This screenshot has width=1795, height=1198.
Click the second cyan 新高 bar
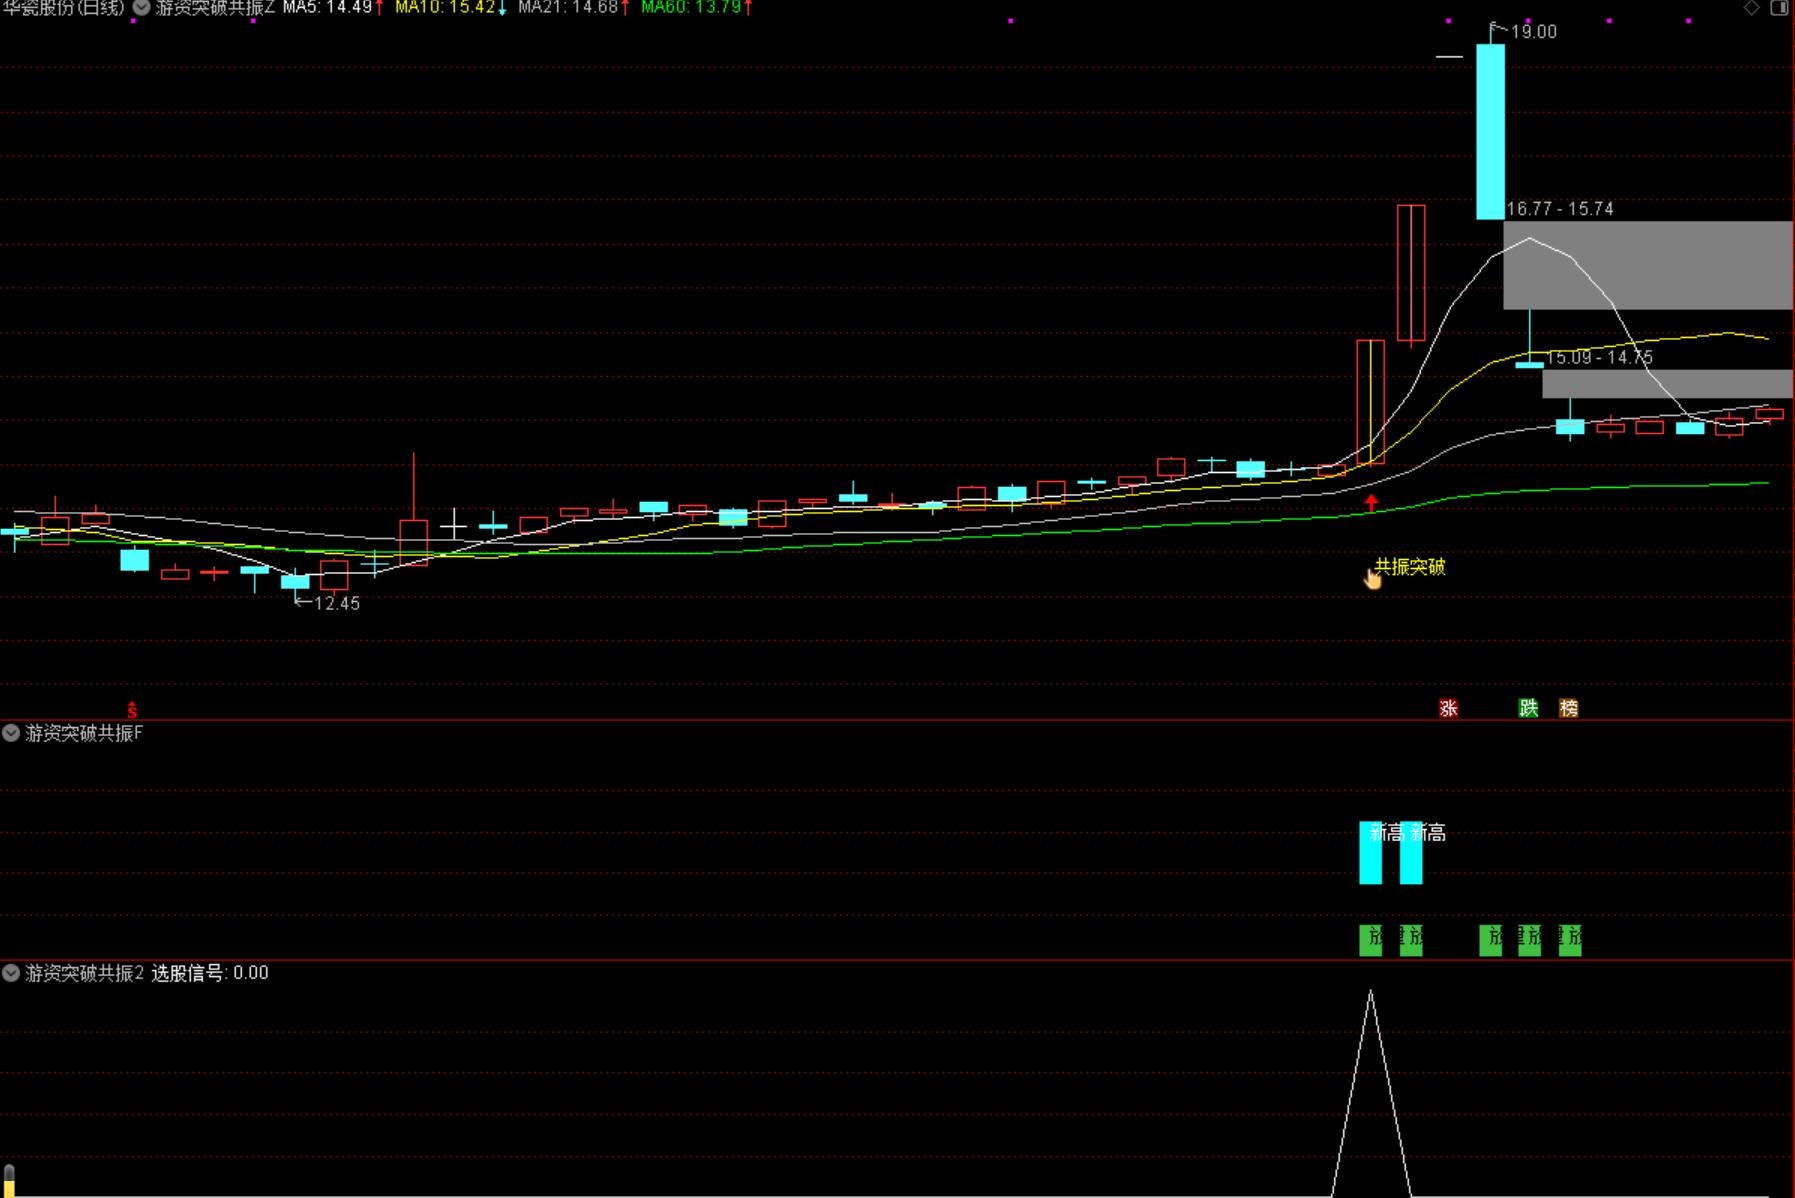click(1410, 853)
